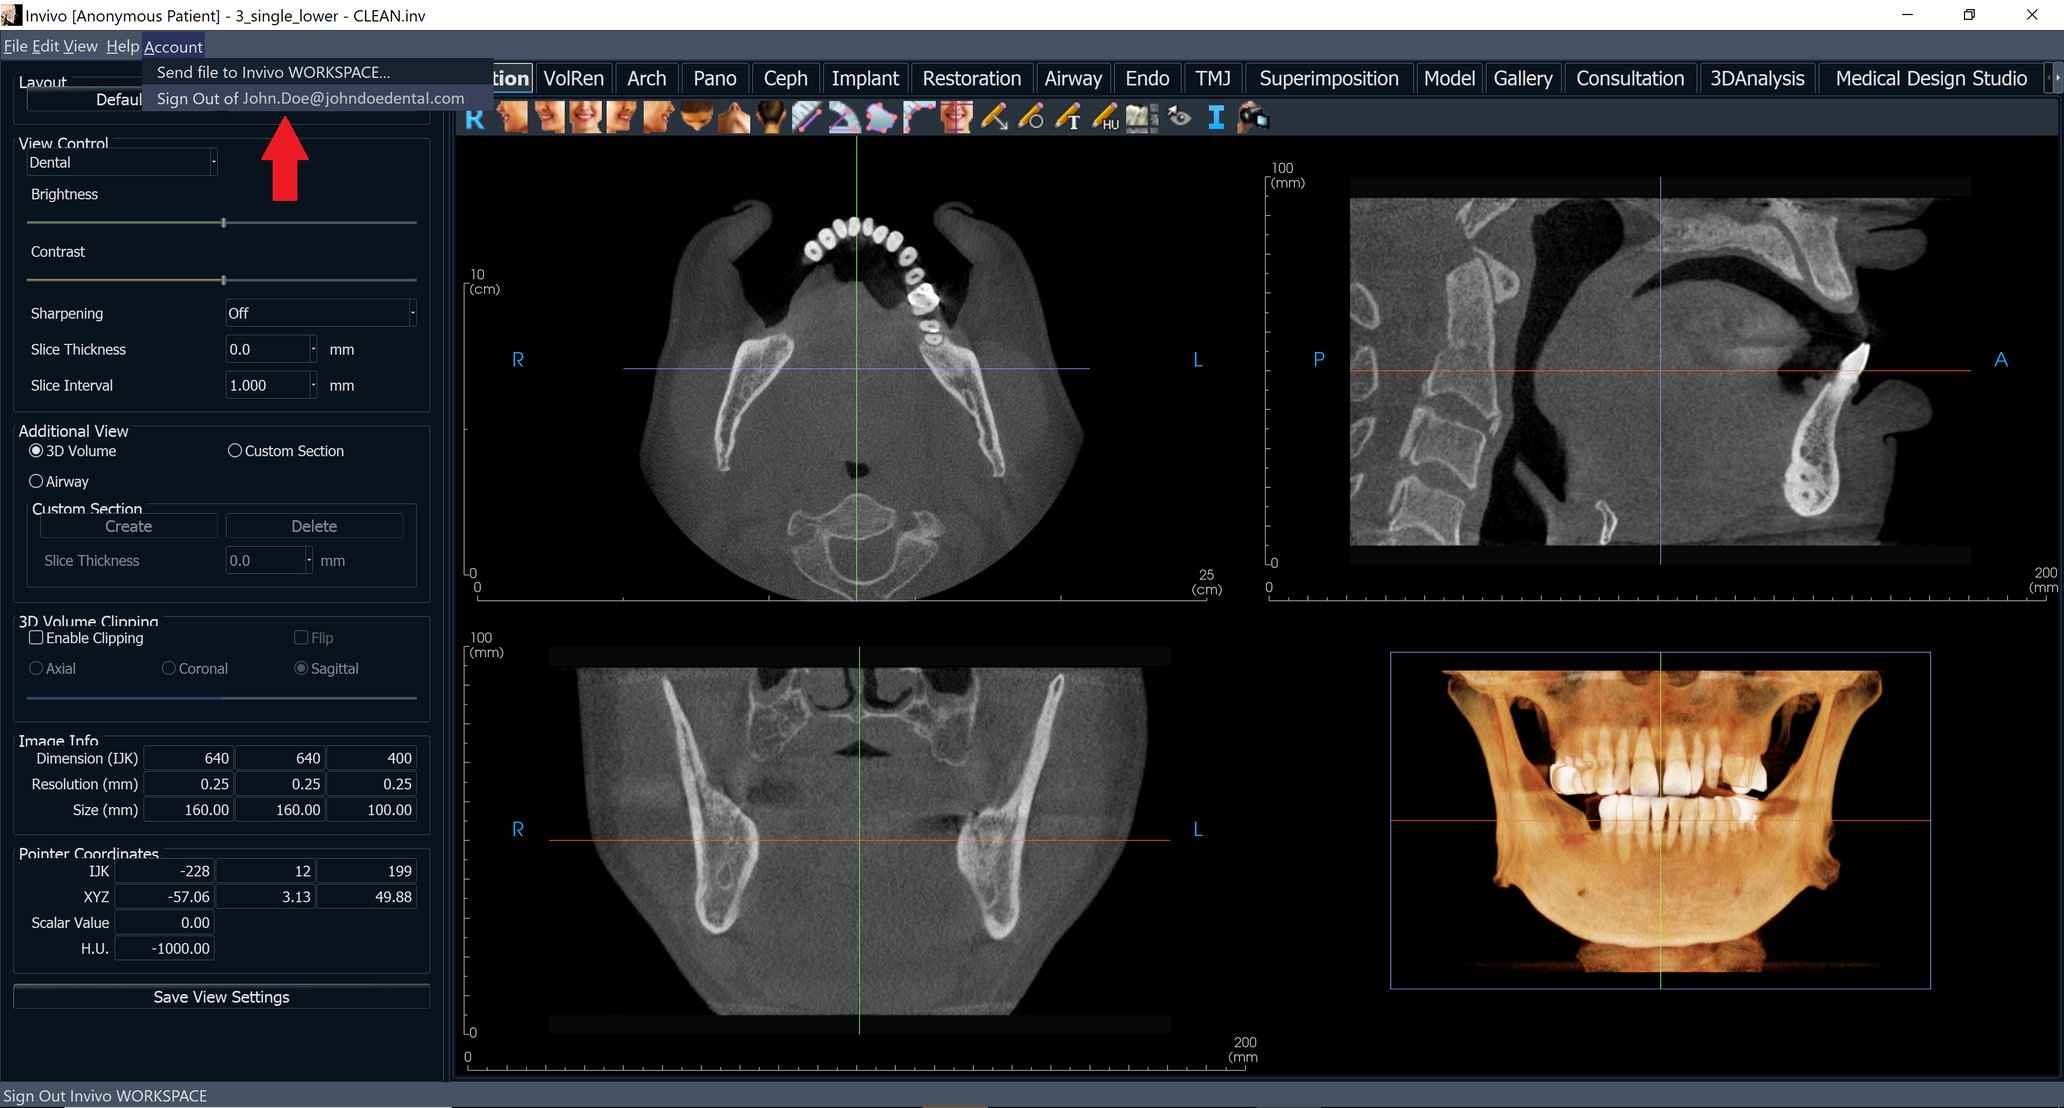
Task: Open the Dental view control dropdown
Action: click(213, 162)
